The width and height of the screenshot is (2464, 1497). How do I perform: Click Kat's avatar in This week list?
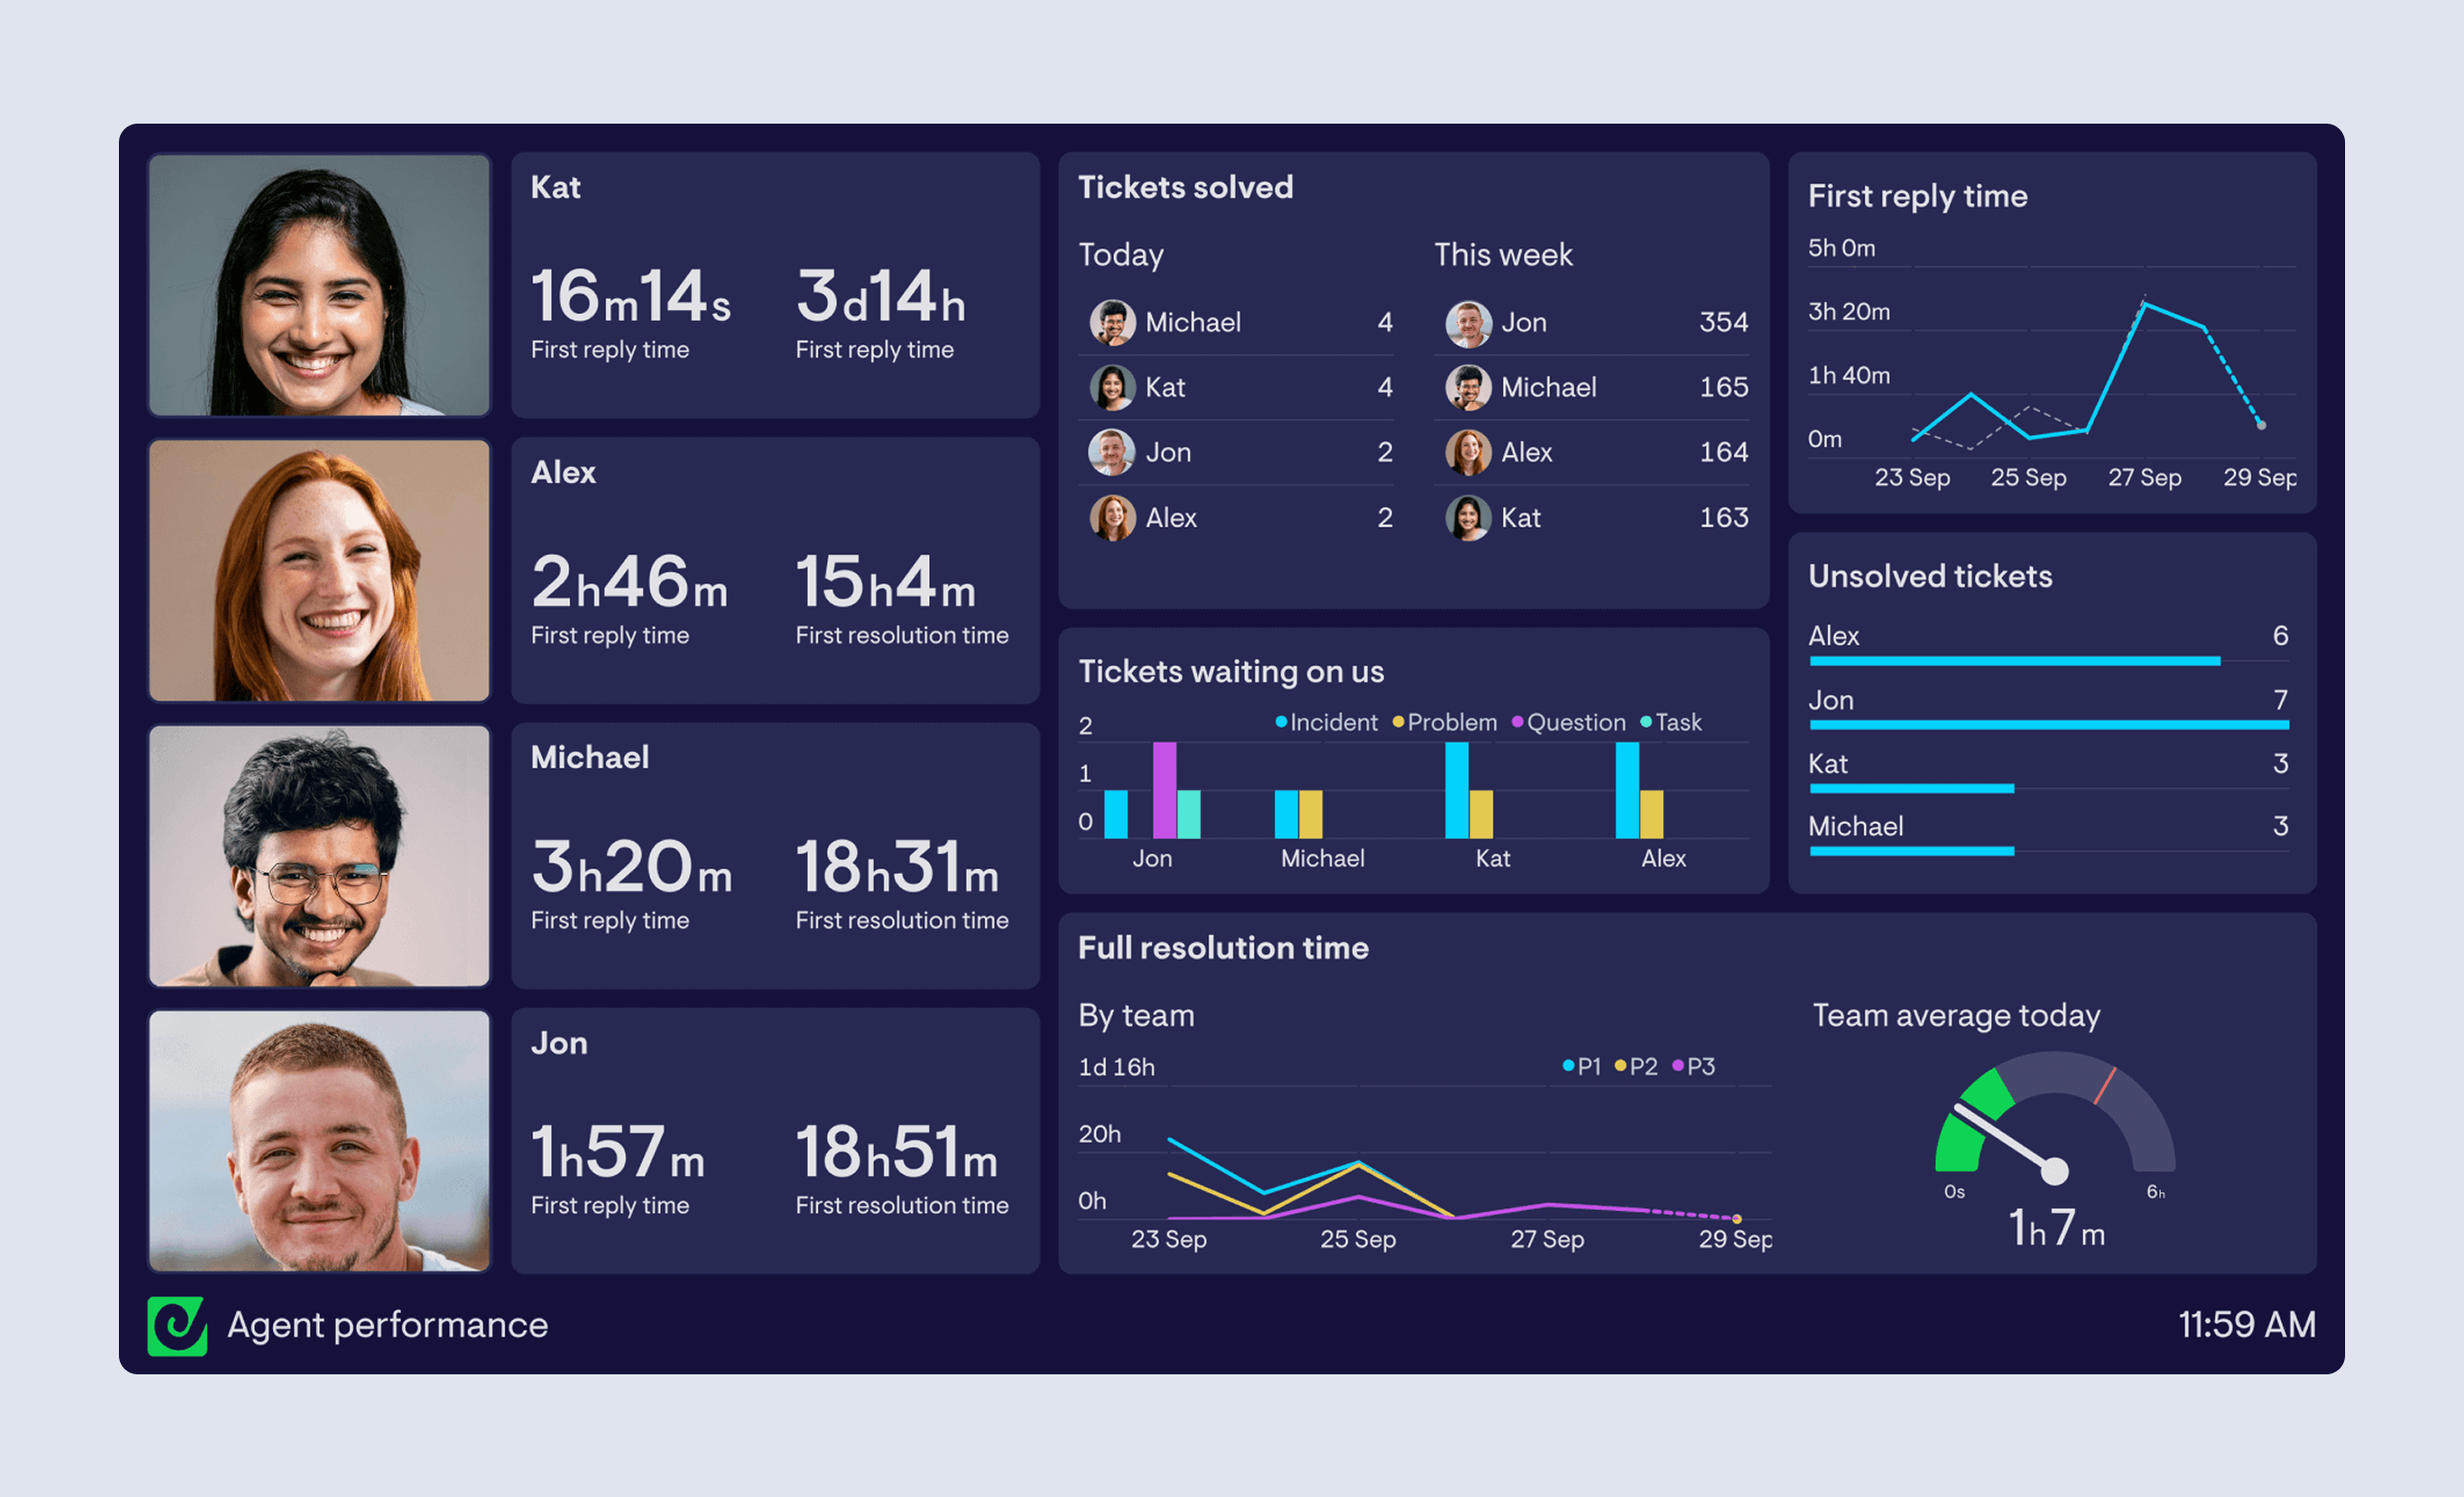pyautogui.click(x=1467, y=517)
